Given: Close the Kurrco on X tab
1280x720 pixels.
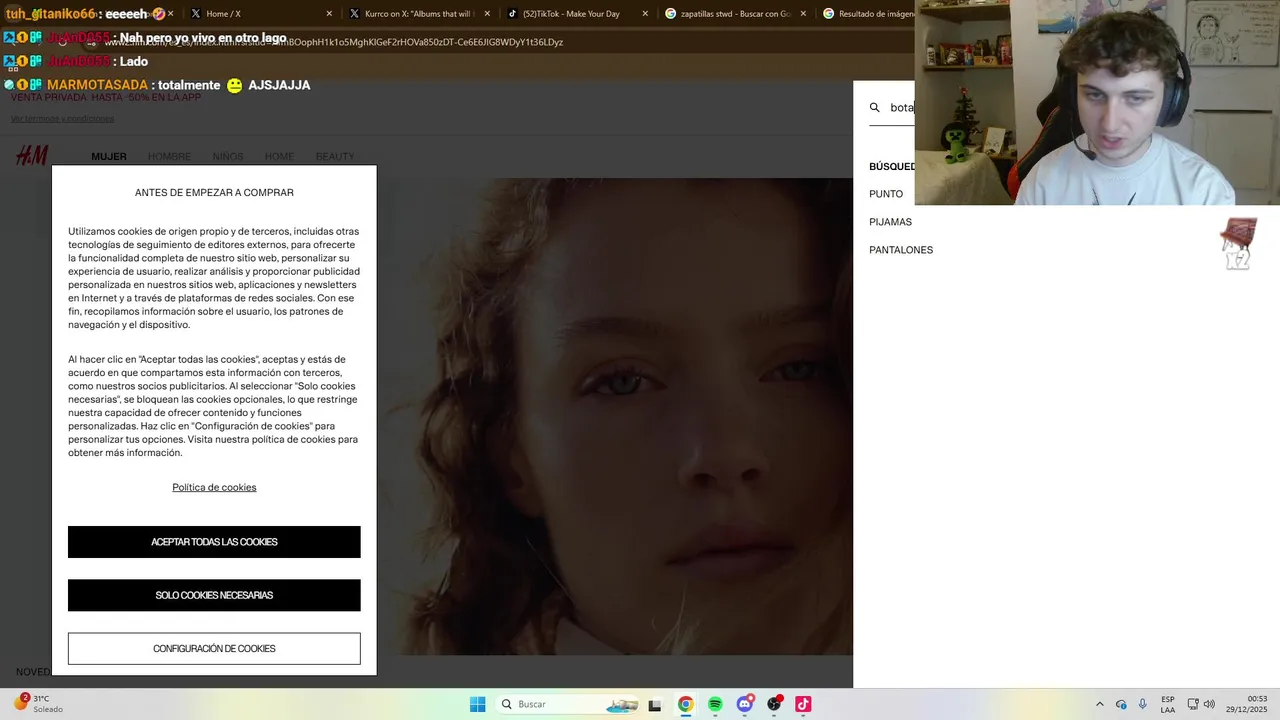Looking at the screenshot, I should [x=487, y=14].
